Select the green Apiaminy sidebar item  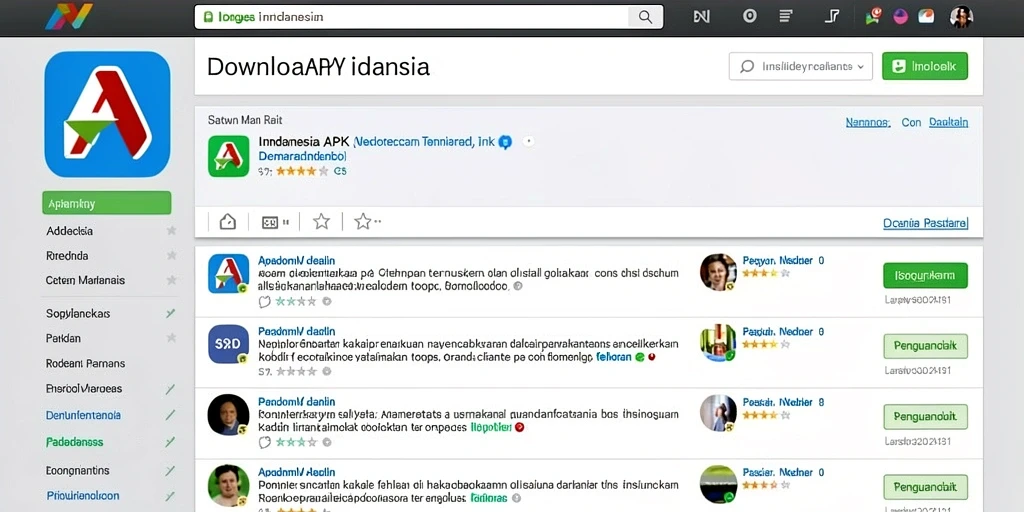click(x=106, y=203)
